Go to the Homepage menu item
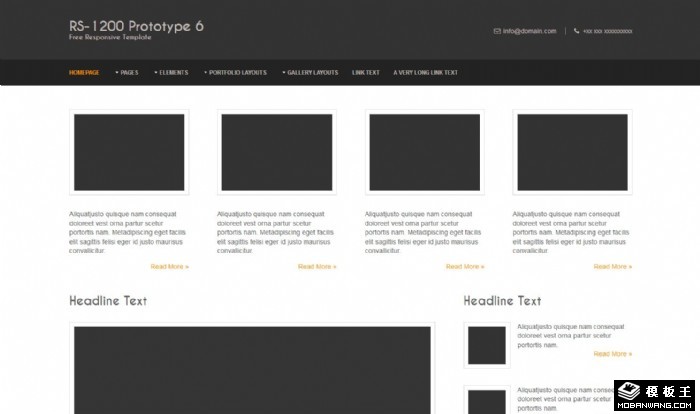 [x=84, y=72]
